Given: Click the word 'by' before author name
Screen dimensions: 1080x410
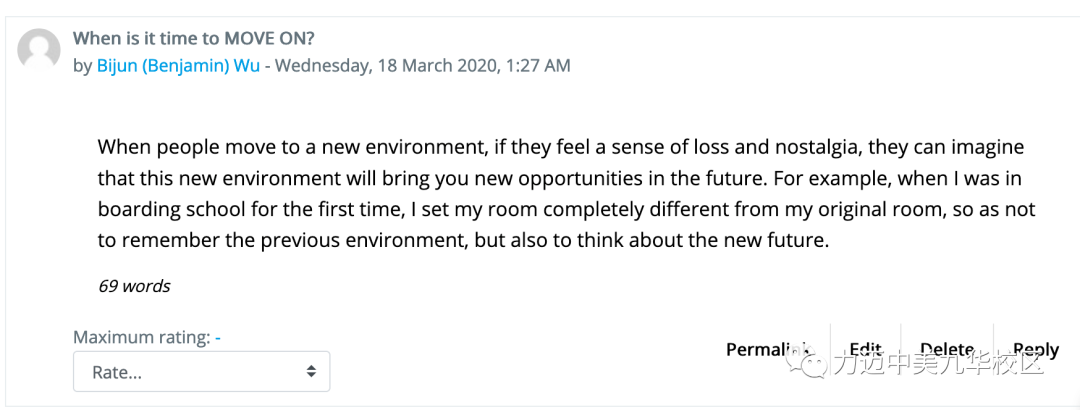Looking at the screenshot, I should pos(83,67).
